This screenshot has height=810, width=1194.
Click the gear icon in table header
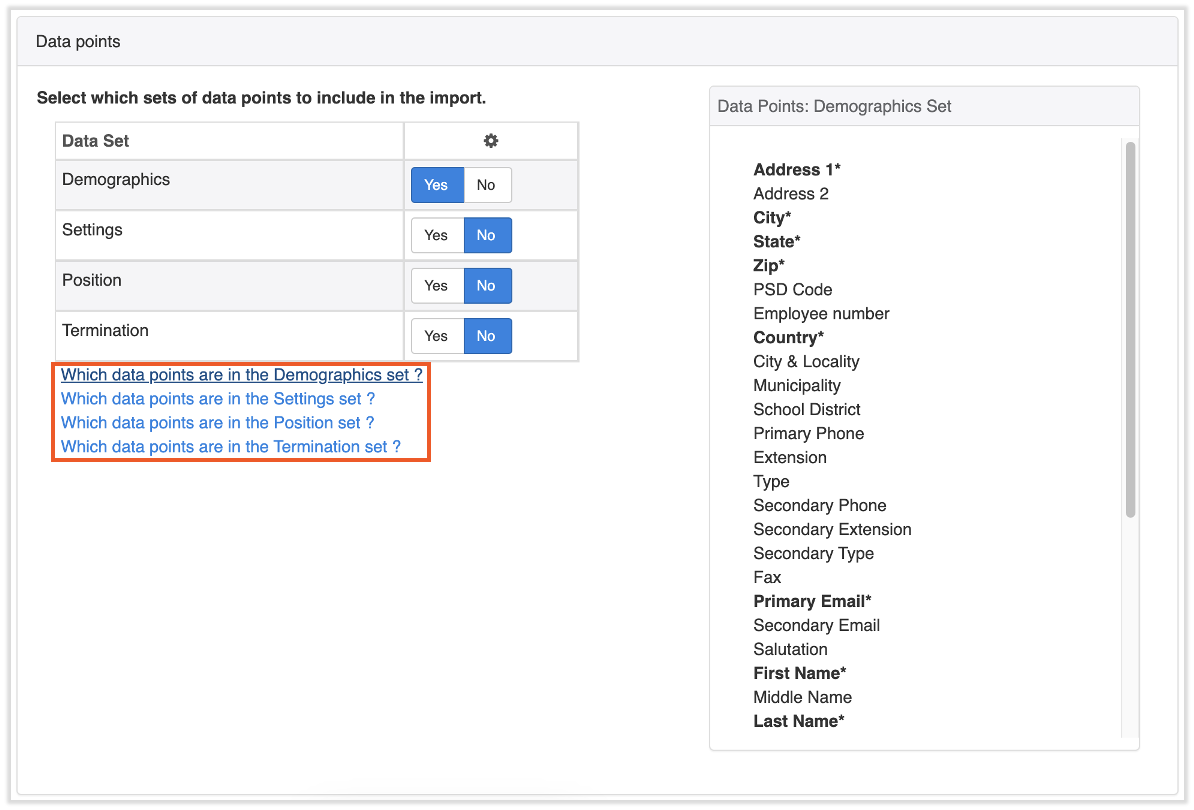tap(490, 141)
